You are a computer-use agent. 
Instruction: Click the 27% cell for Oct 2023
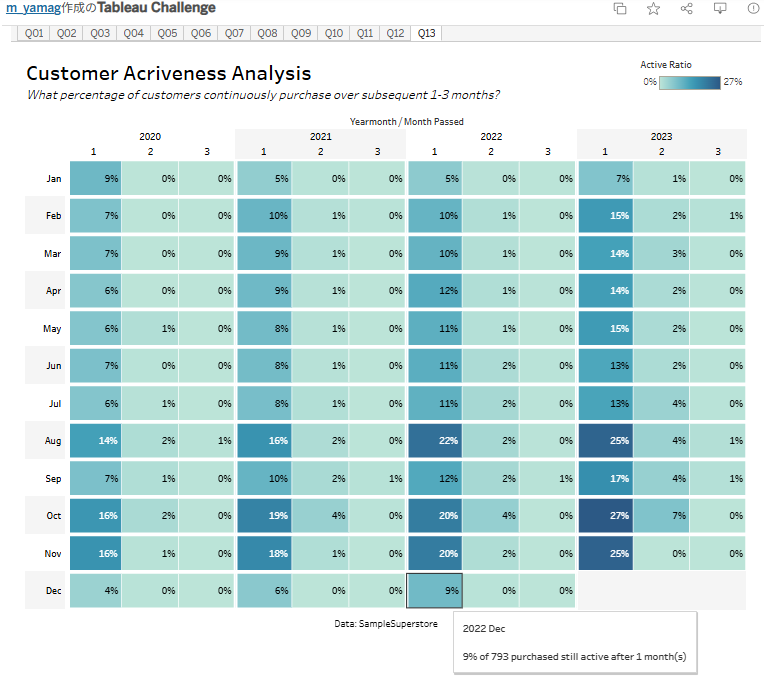tap(606, 515)
